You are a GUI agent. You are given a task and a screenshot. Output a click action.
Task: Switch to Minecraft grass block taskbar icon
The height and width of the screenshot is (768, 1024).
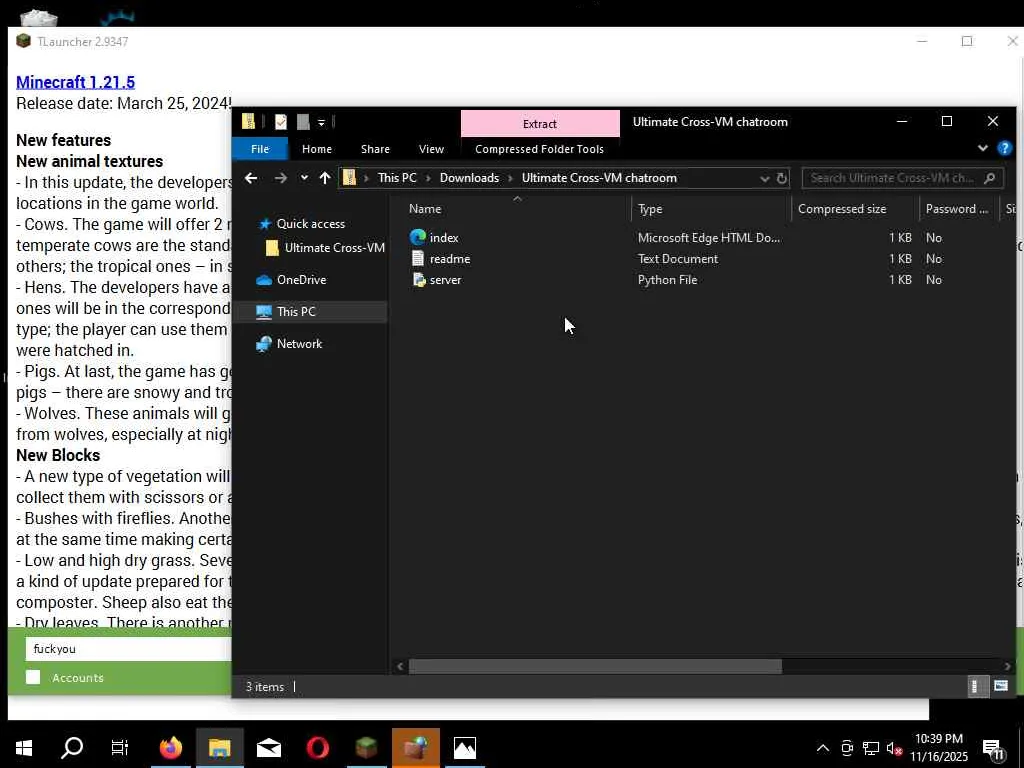(366, 748)
